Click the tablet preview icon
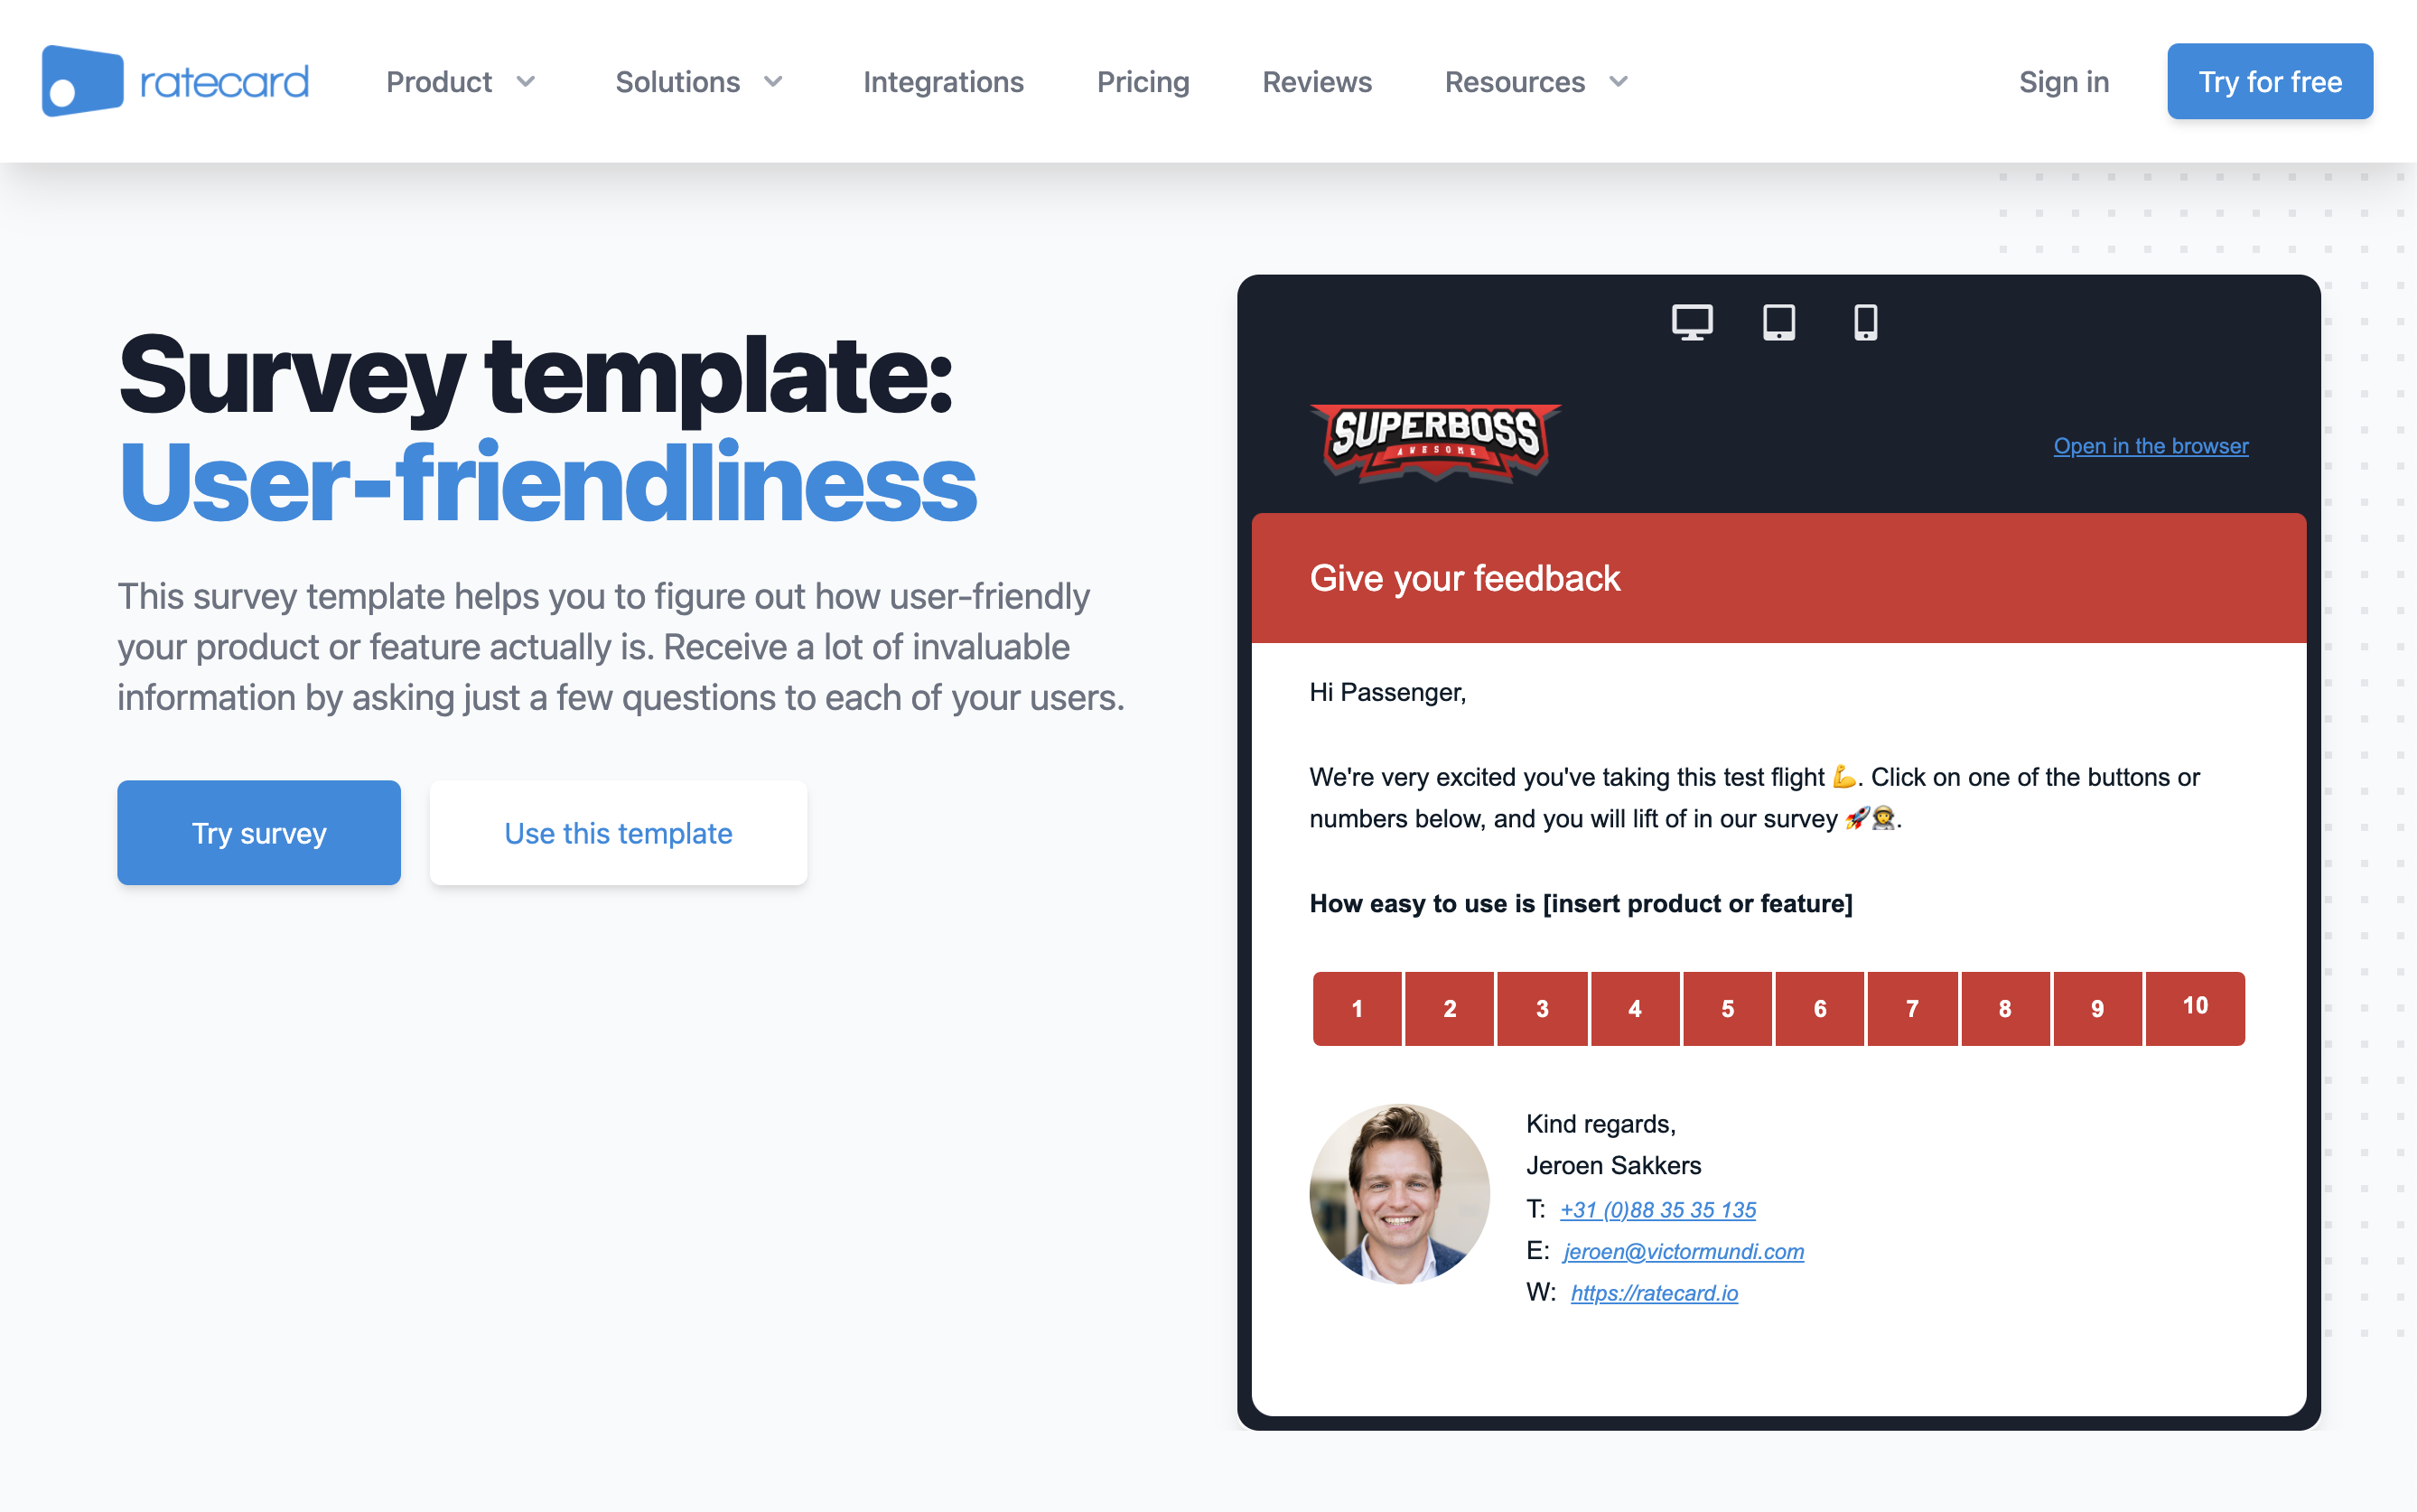2417x1512 pixels. [x=1778, y=321]
